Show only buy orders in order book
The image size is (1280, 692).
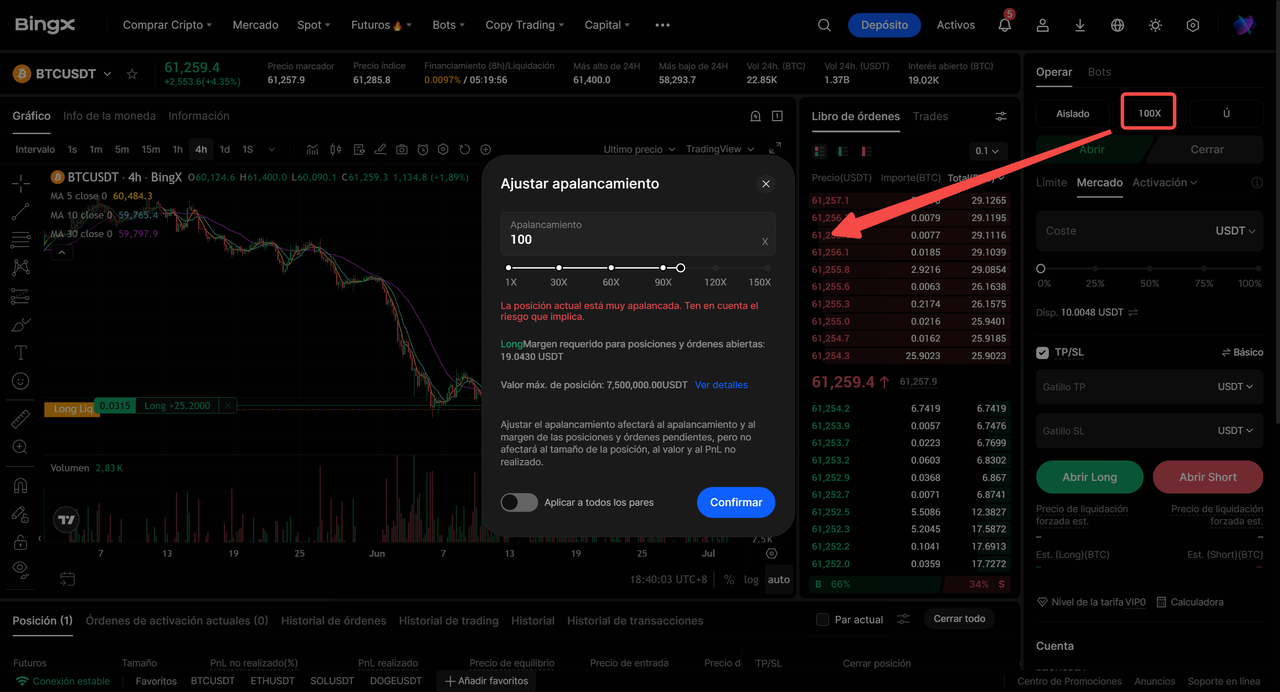pos(842,151)
